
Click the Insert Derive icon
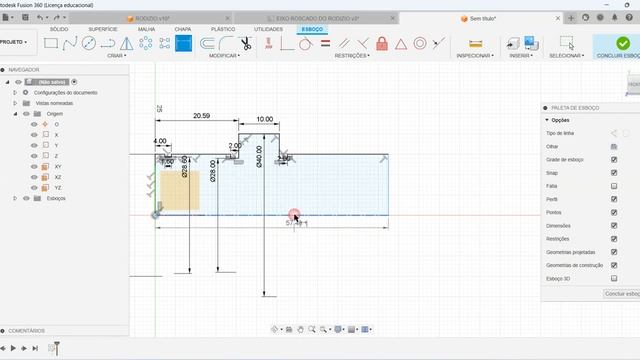click(513, 44)
